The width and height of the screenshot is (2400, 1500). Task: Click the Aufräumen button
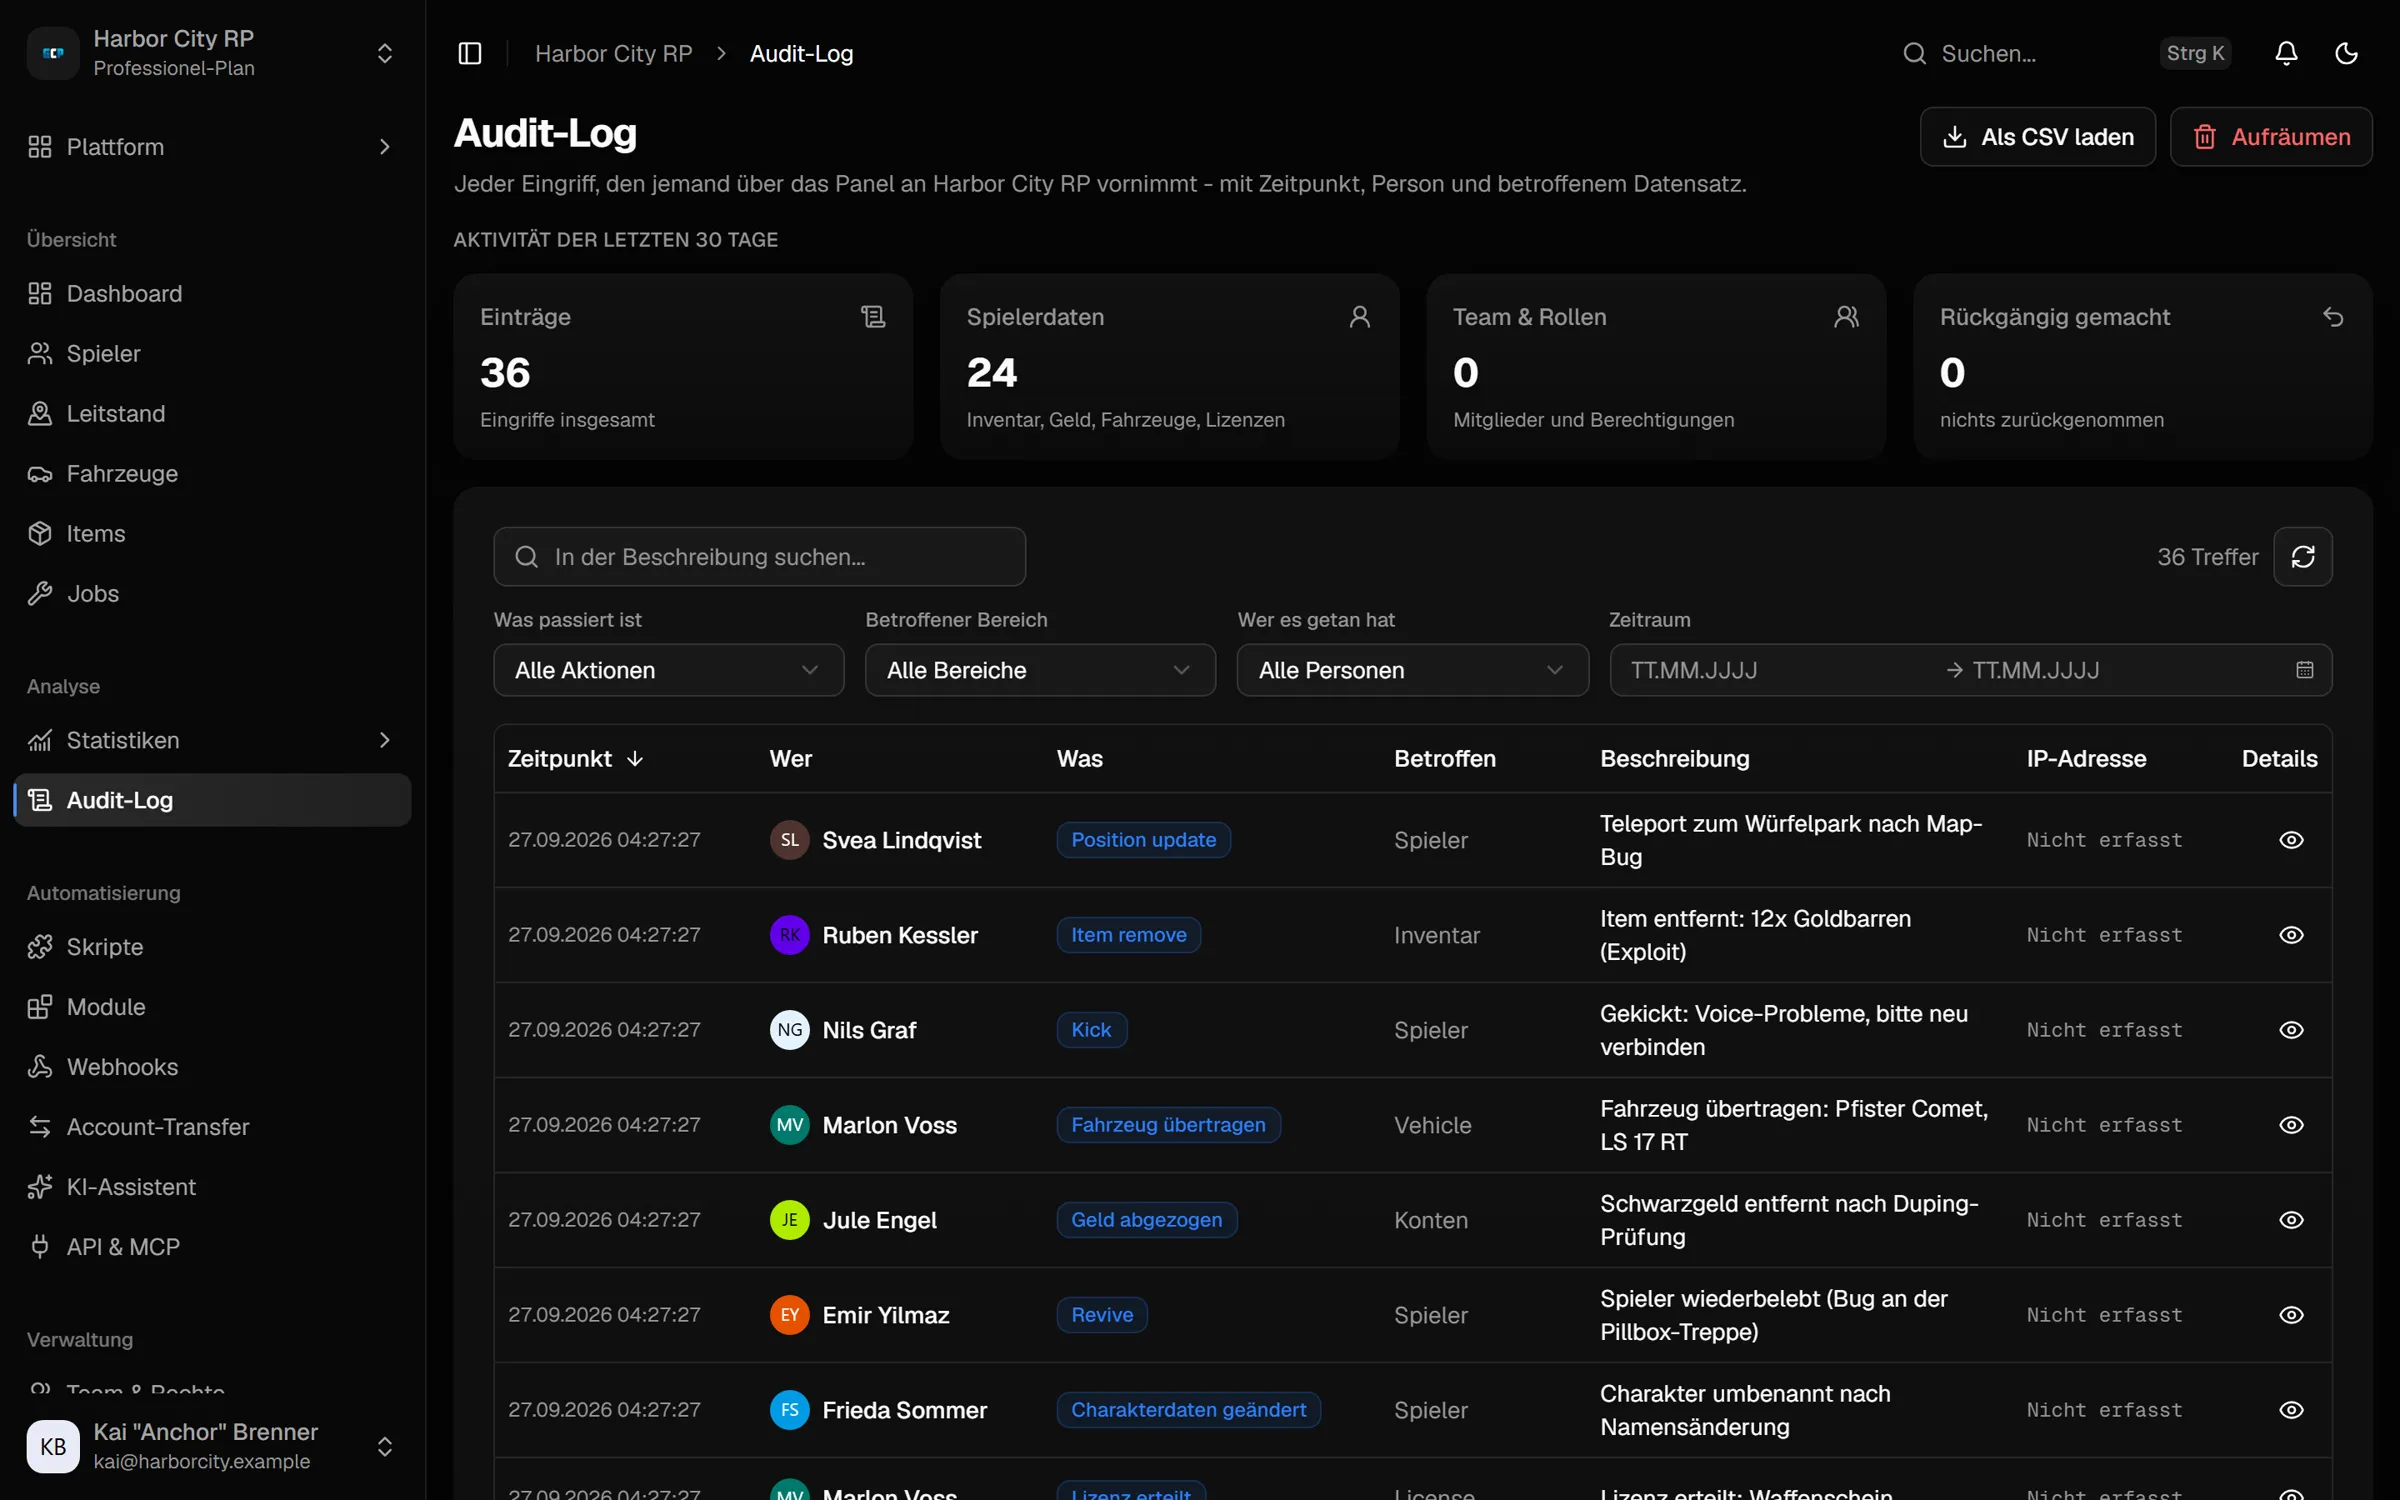pyautogui.click(x=2270, y=137)
